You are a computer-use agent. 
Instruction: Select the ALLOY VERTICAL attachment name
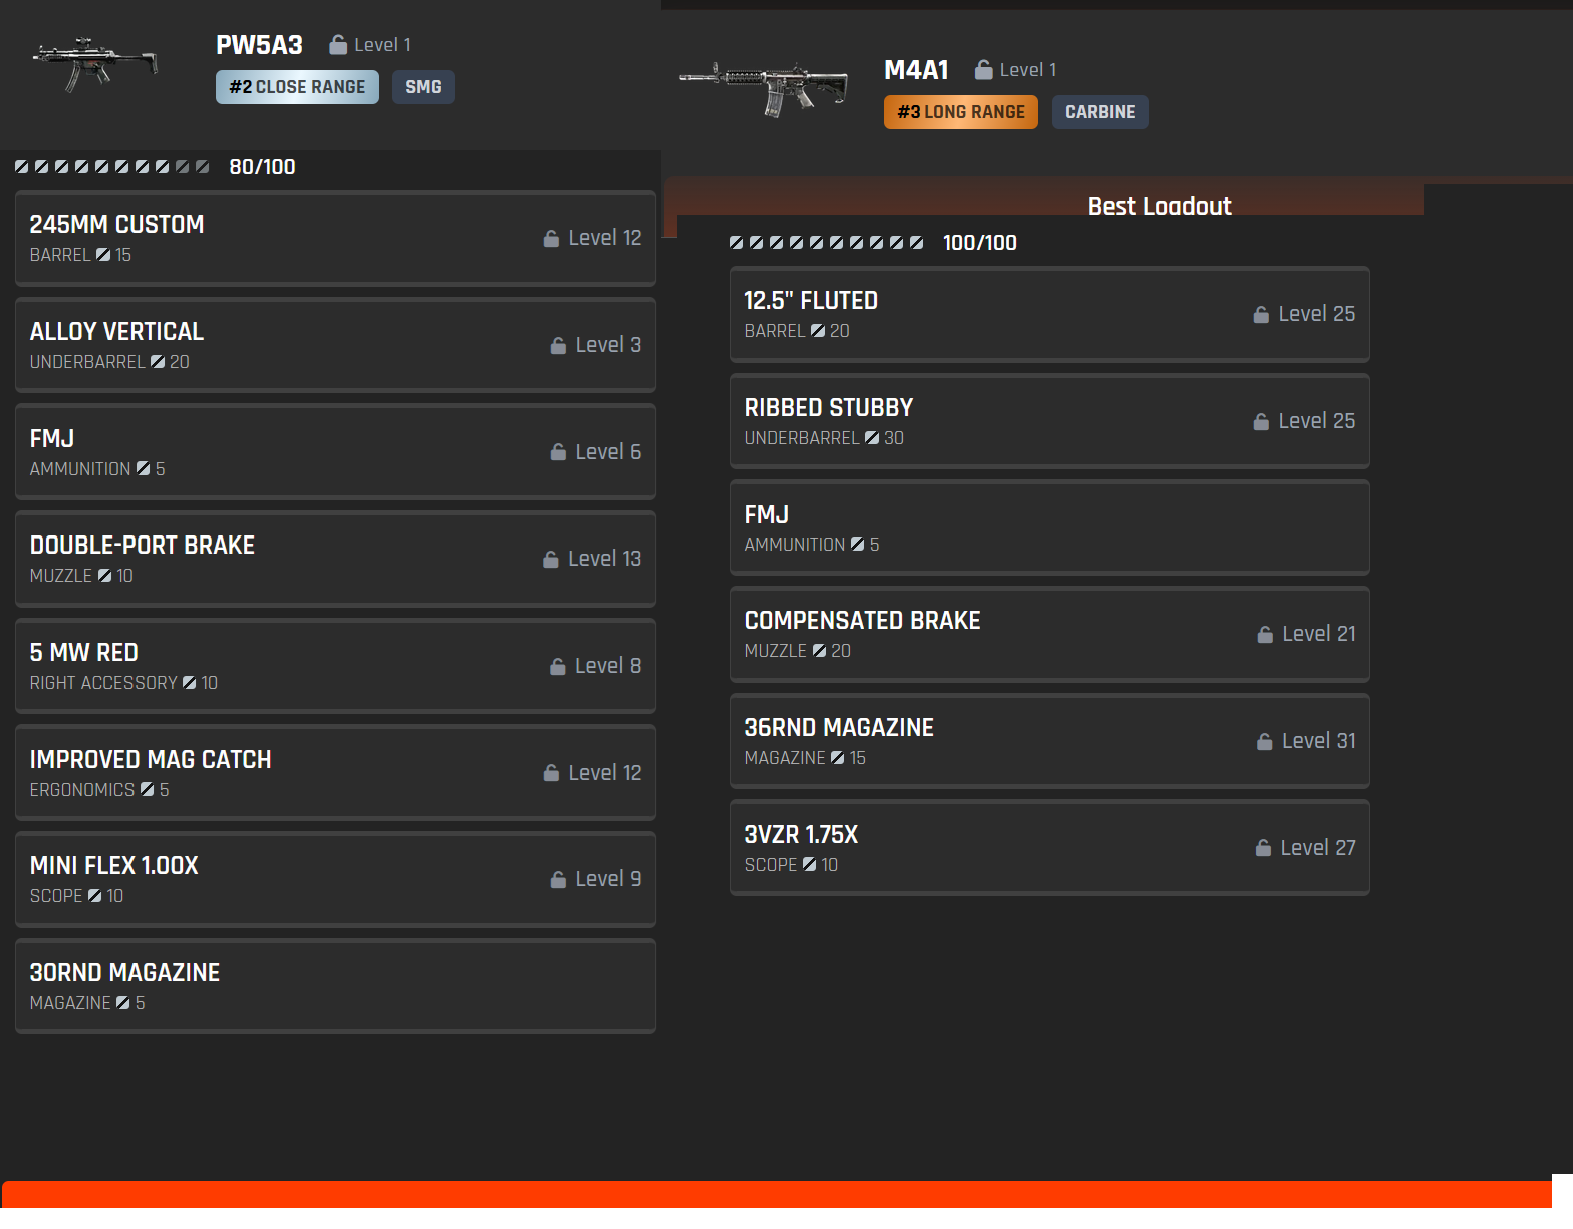tap(117, 332)
